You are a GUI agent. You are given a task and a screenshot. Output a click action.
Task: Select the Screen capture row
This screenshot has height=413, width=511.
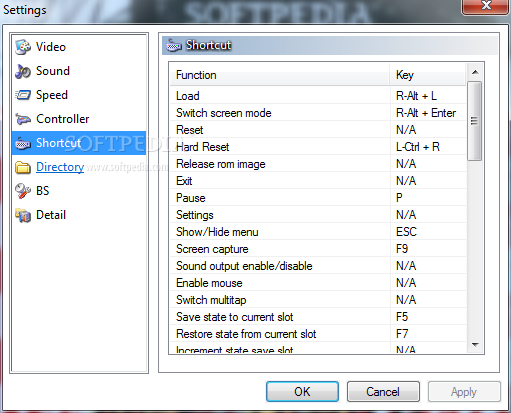pos(318,249)
